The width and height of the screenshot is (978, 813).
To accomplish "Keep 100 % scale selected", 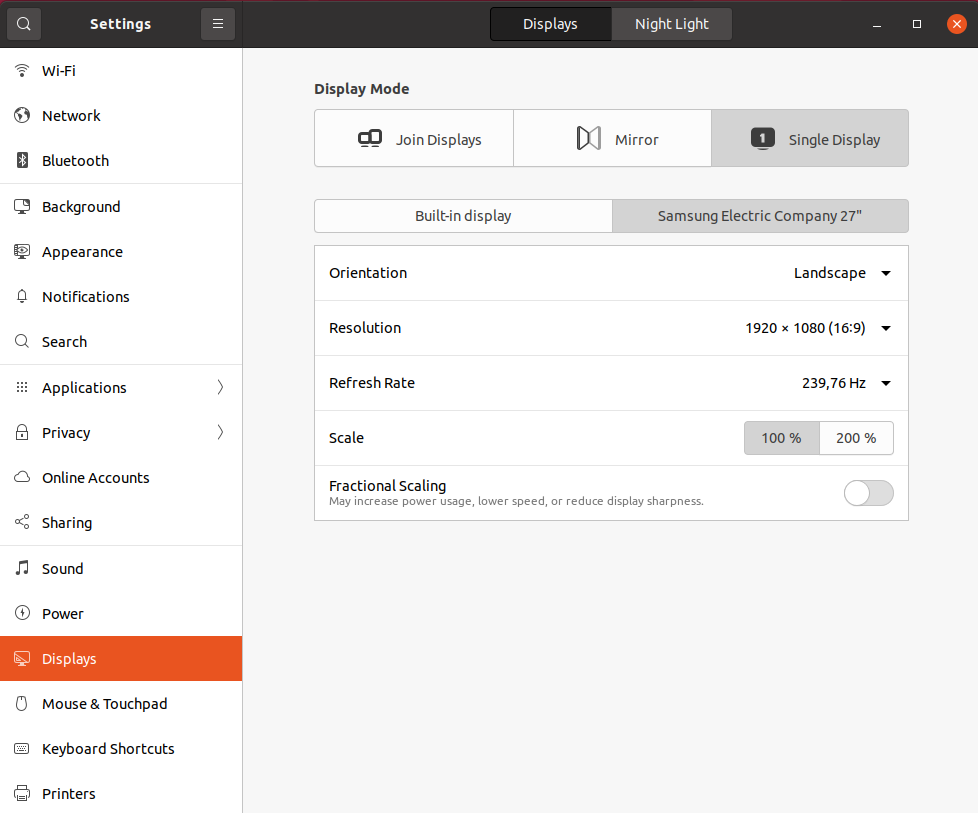I will pyautogui.click(x=781, y=437).
